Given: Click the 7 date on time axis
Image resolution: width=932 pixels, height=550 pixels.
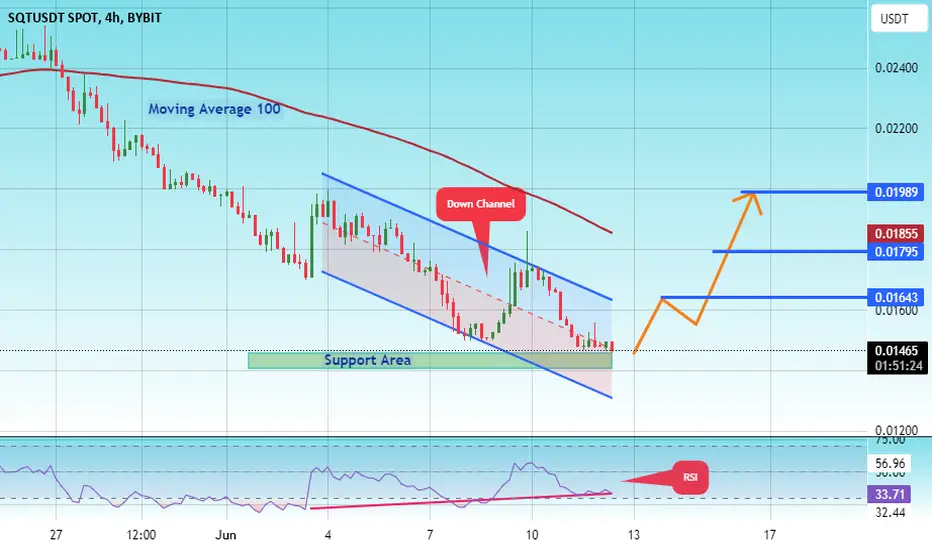Looking at the screenshot, I should [x=430, y=535].
